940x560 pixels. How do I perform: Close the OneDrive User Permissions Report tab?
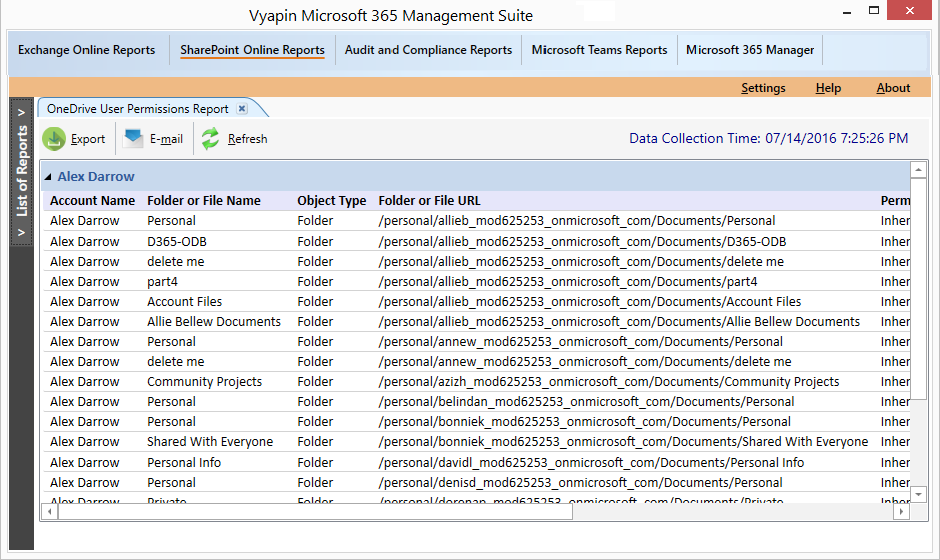point(242,109)
